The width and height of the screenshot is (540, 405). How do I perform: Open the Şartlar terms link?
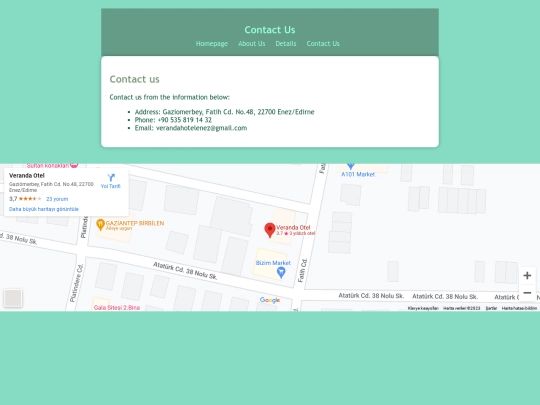coord(491,308)
